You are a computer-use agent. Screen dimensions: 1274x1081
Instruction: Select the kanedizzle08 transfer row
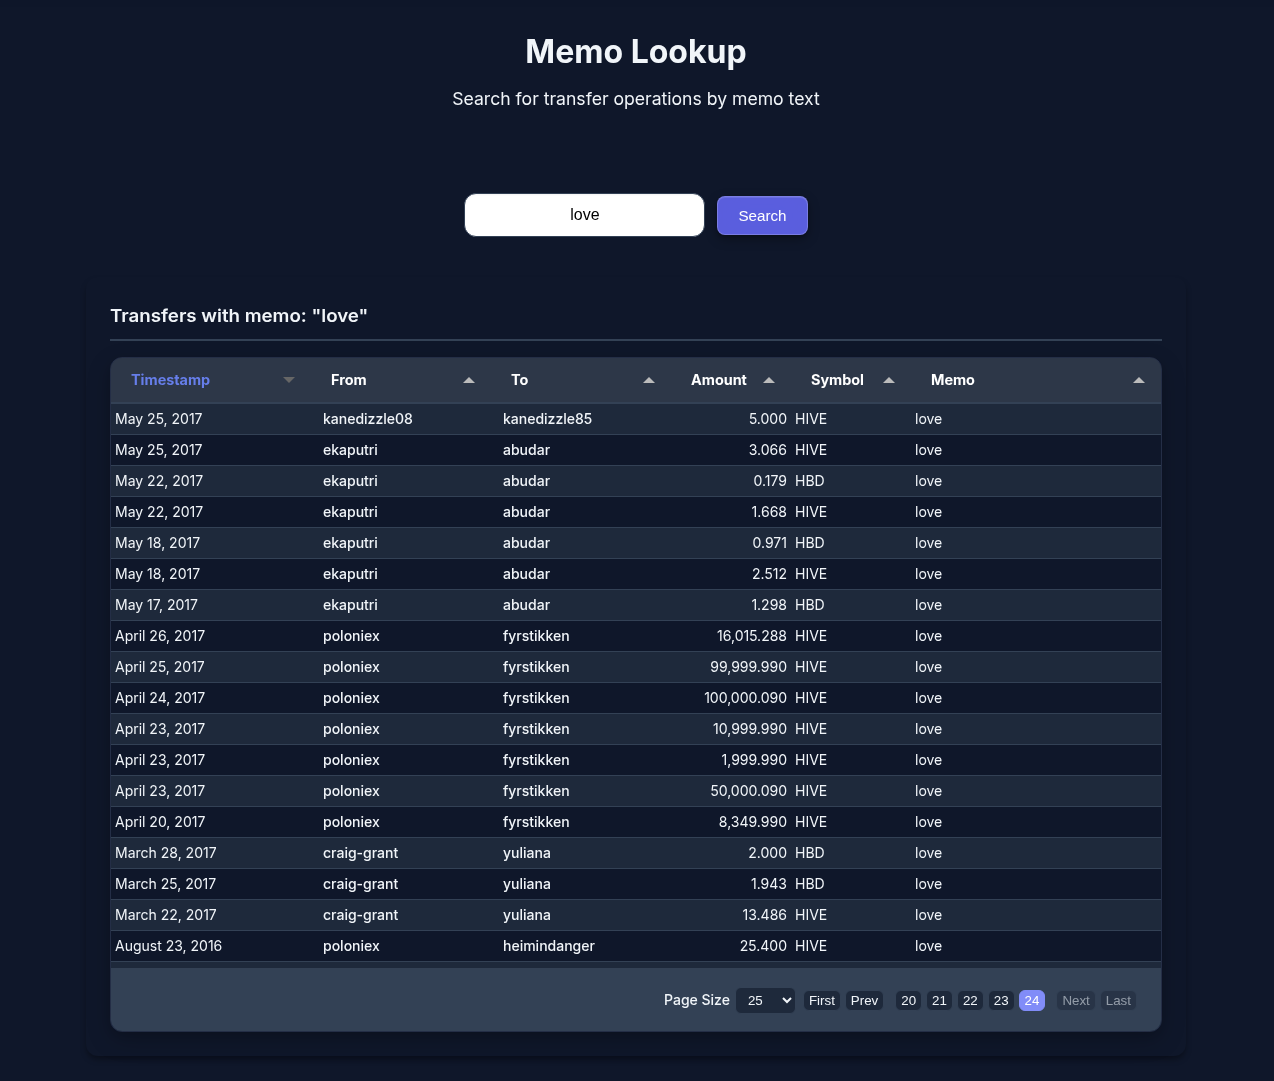click(635, 419)
